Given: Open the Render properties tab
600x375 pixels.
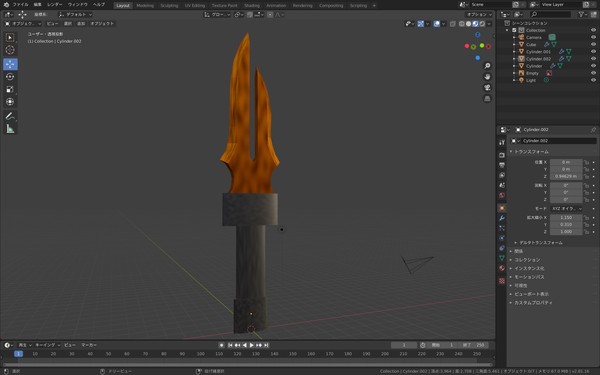Looking at the screenshot, I should (502, 155).
